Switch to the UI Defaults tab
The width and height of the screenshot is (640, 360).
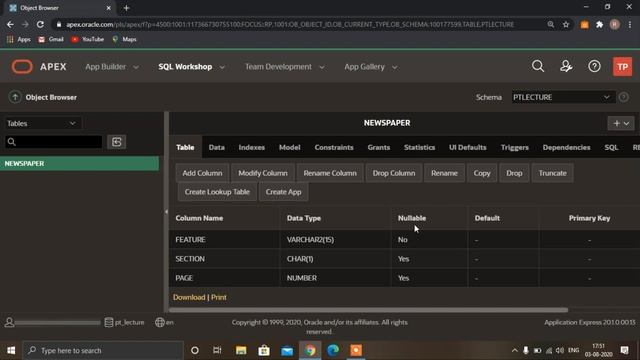[x=467, y=147]
